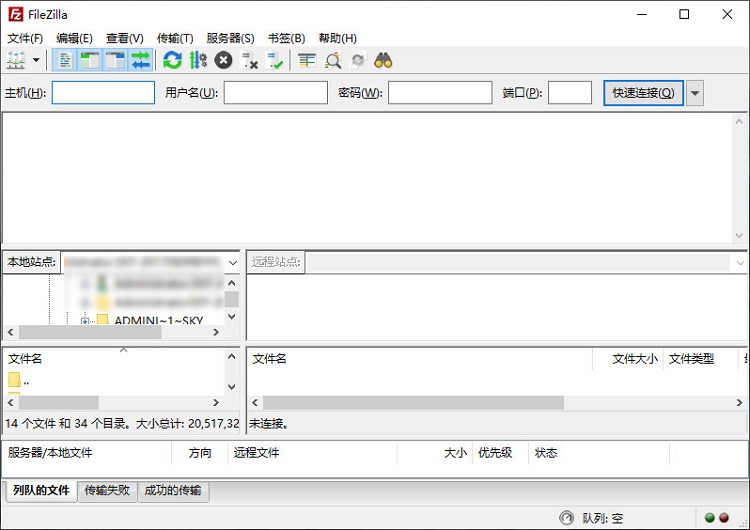Toggle the transfer queue display icon
This screenshot has height=530, width=750.
point(141,60)
